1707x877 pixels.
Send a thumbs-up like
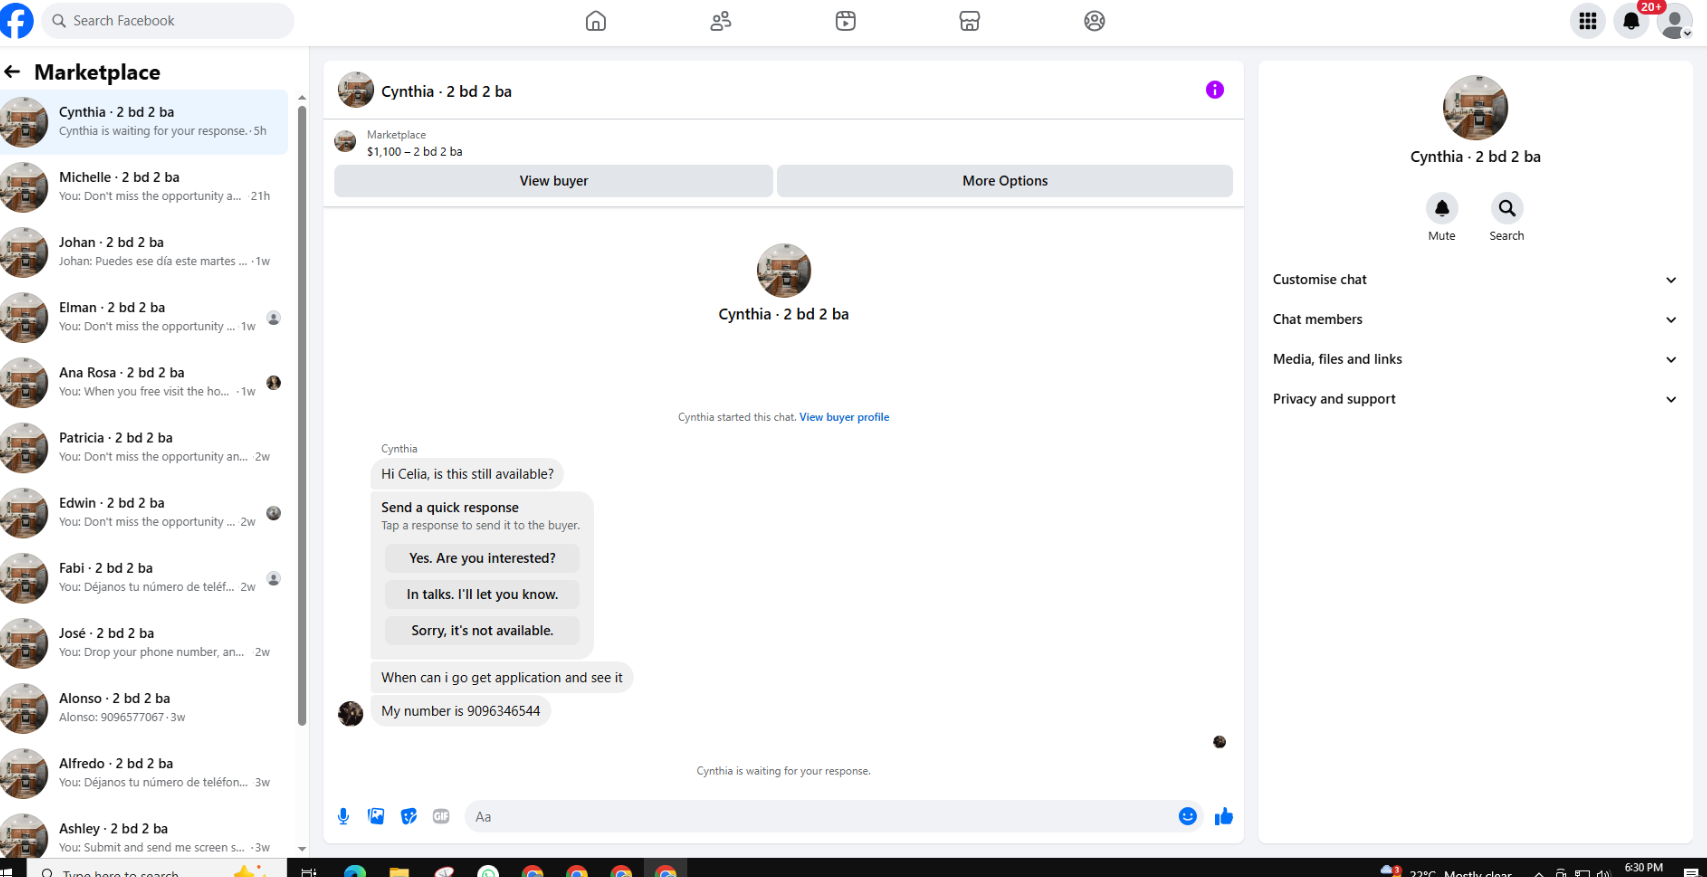(x=1224, y=816)
